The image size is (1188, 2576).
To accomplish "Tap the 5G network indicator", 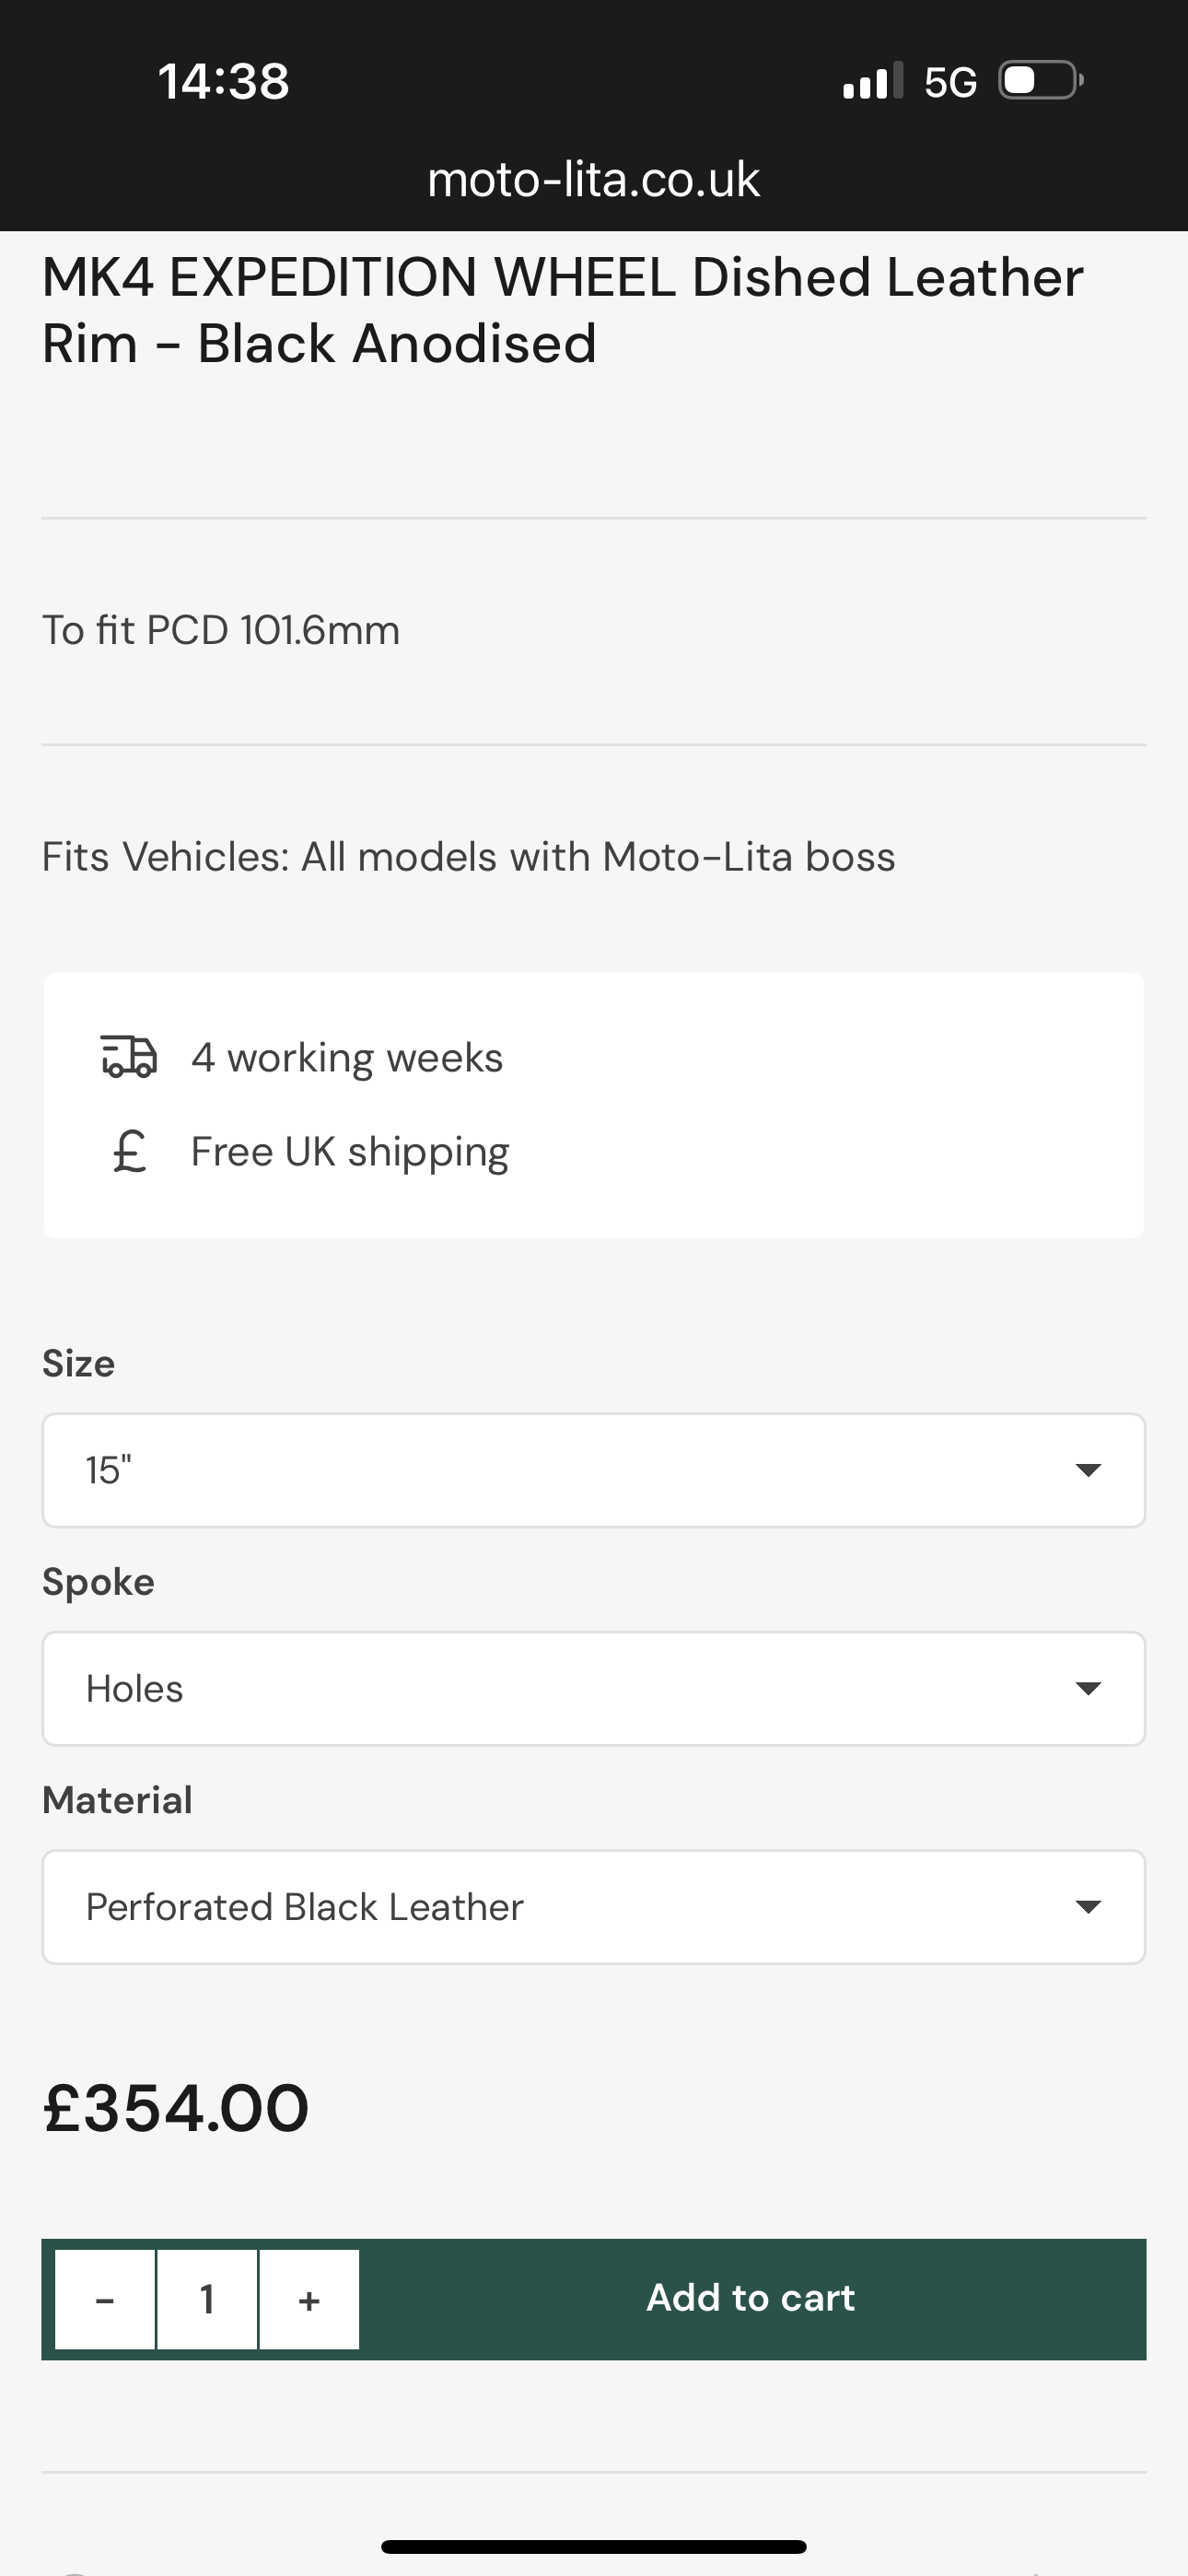I will click(x=950, y=82).
